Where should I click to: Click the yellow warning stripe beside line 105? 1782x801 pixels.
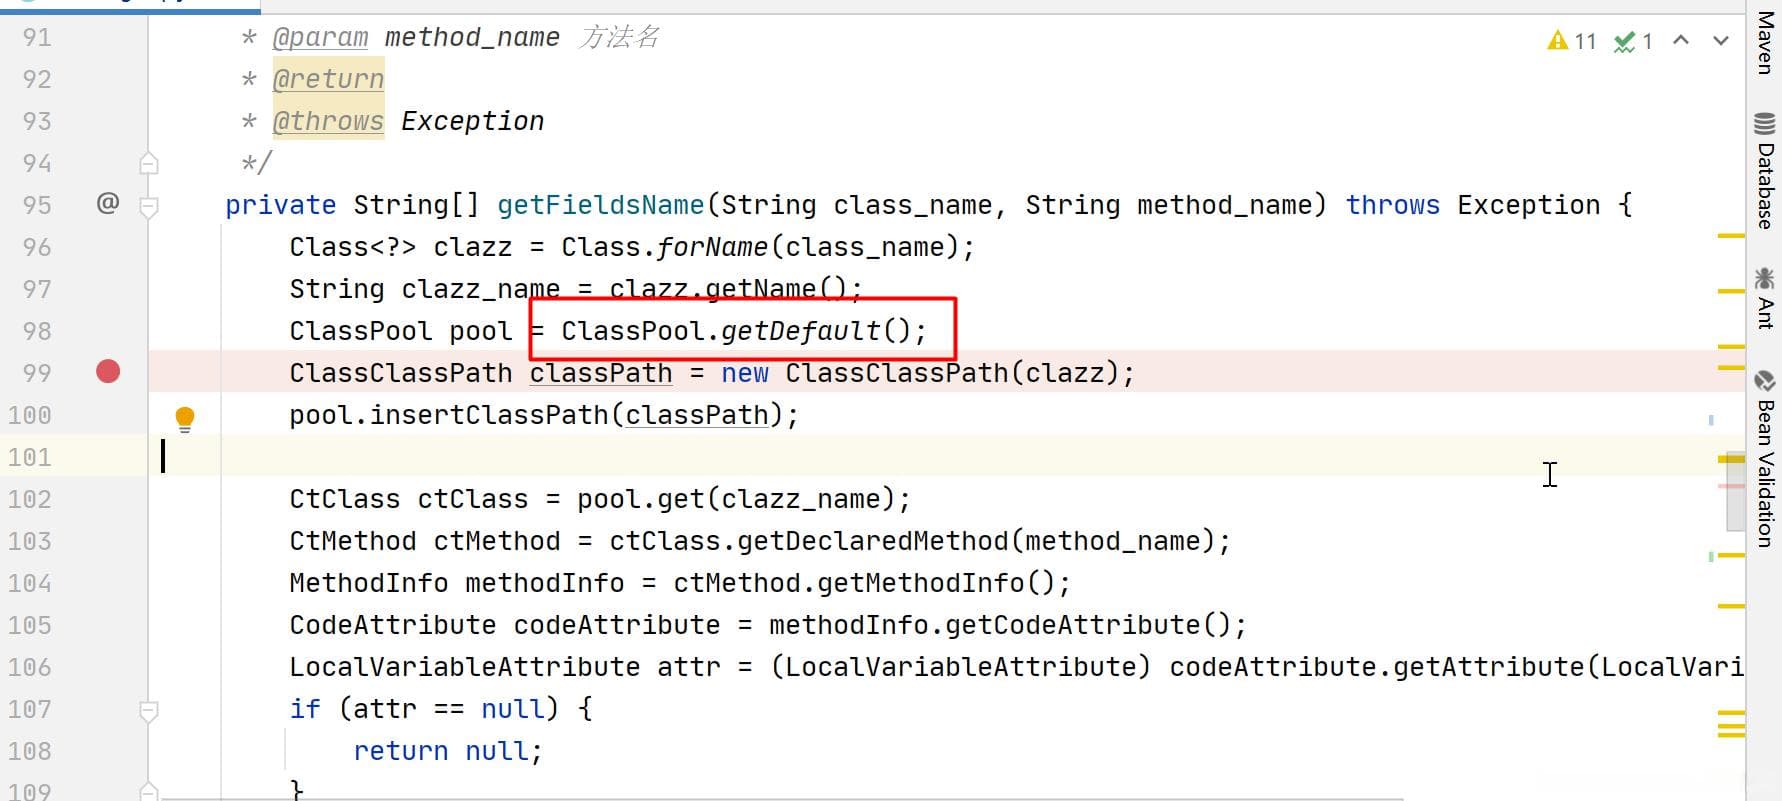(1731, 606)
